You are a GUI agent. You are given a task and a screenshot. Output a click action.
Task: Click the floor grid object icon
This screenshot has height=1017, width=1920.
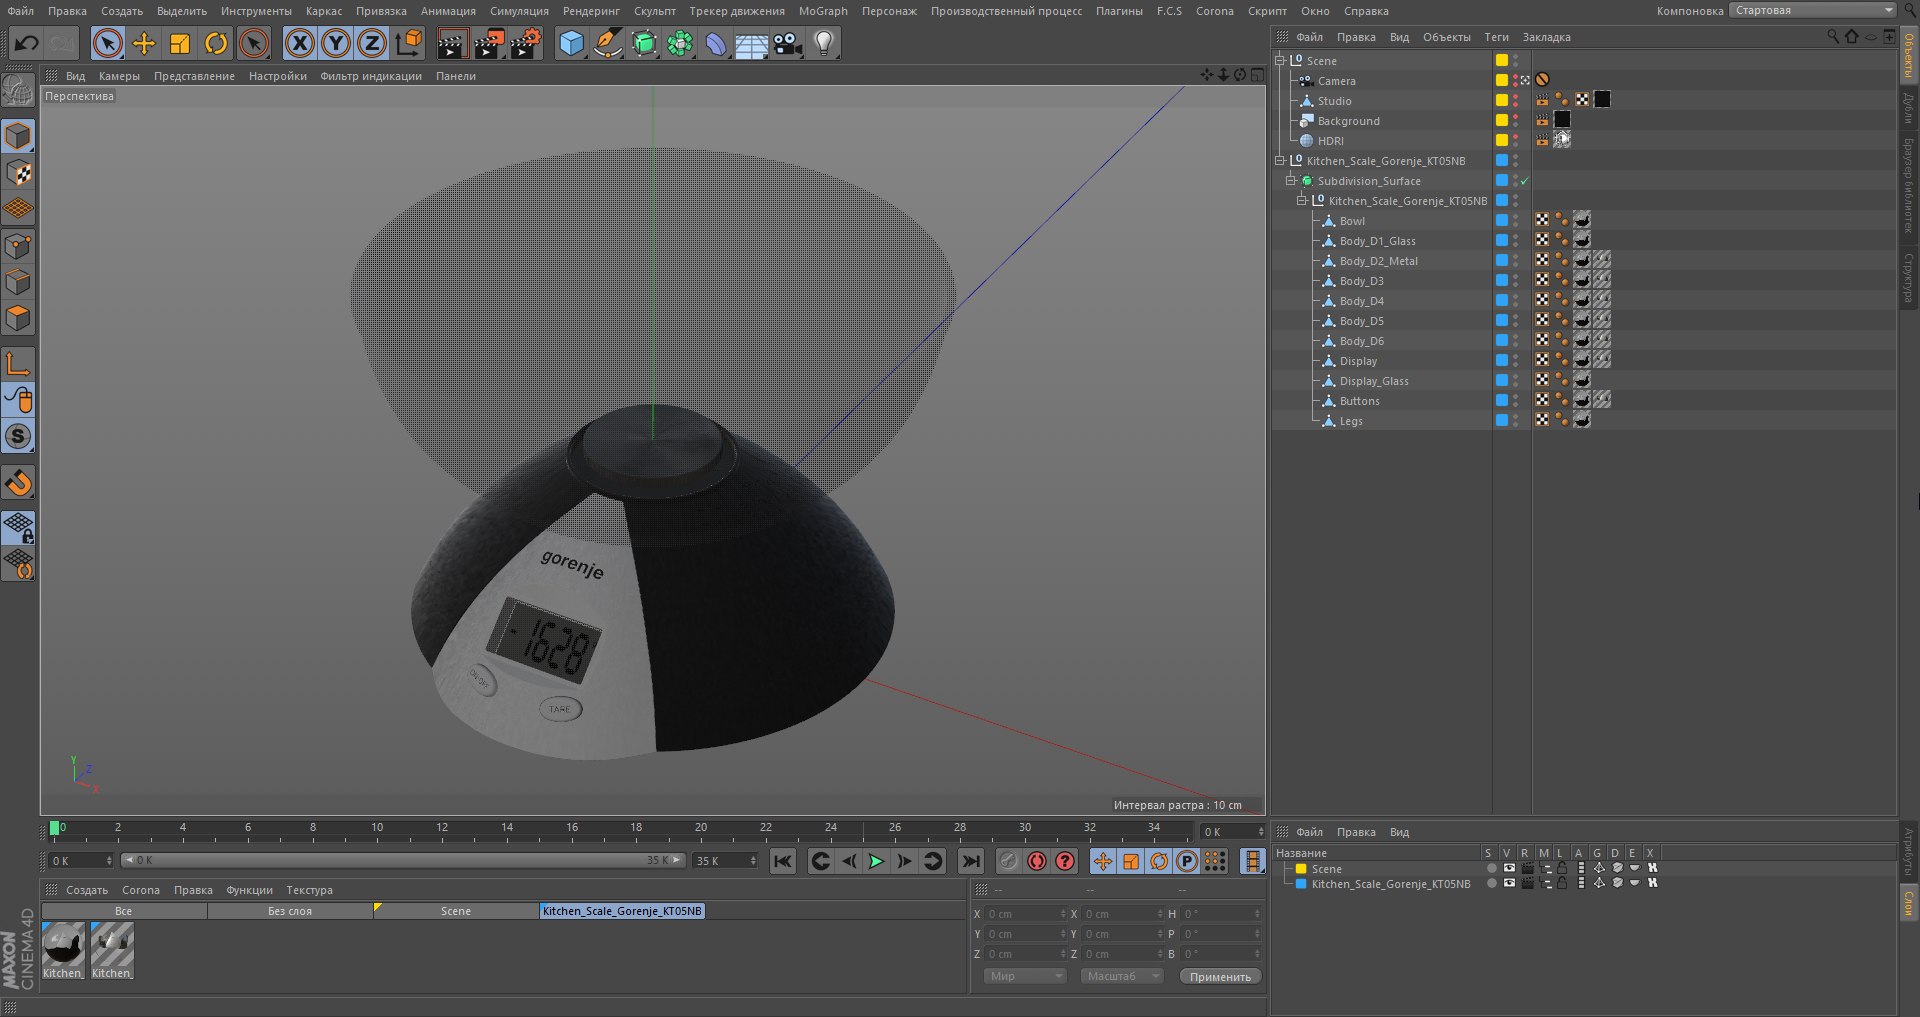(x=751, y=43)
